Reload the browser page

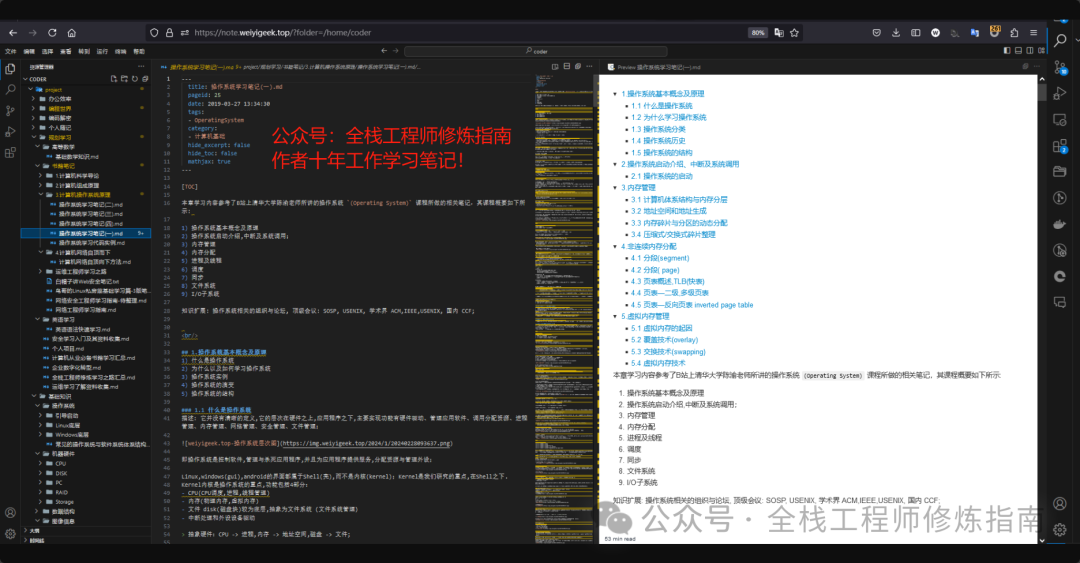[52, 32]
